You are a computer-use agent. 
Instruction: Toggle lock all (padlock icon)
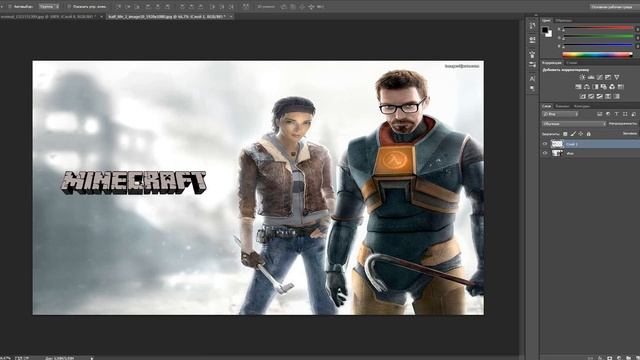click(x=589, y=134)
